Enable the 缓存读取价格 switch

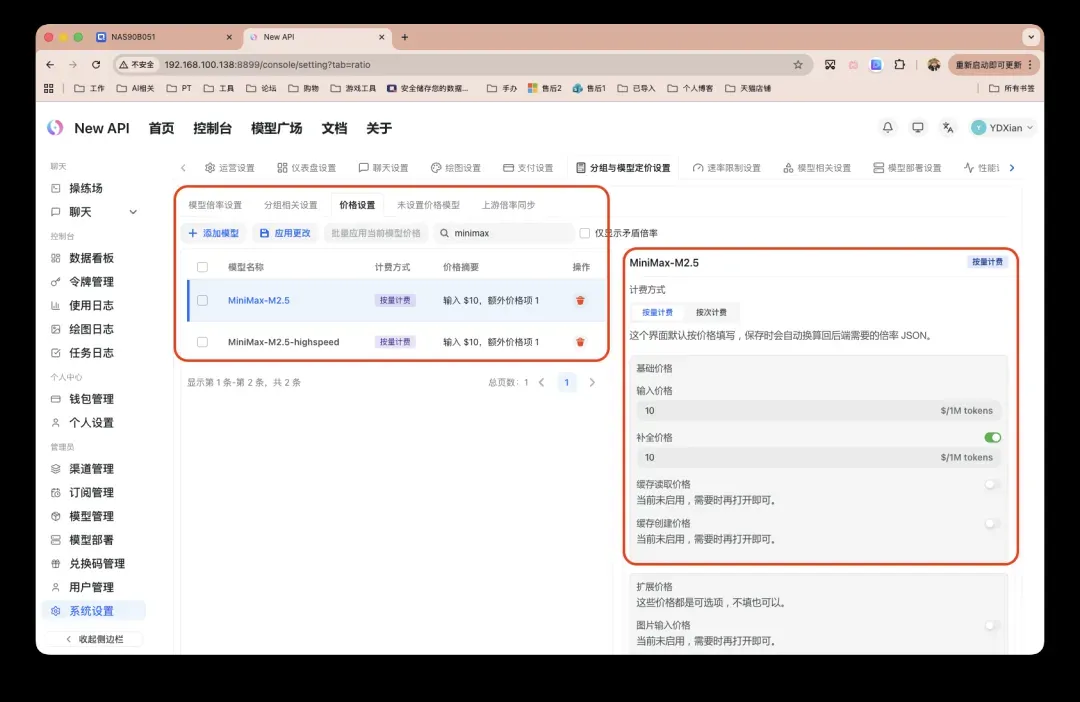[x=992, y=484]
